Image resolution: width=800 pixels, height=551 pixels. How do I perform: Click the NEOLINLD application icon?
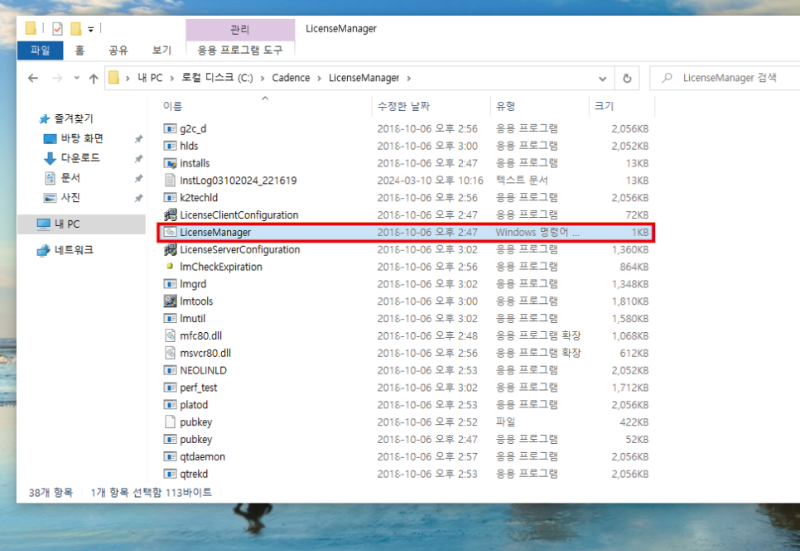[170, 370]
